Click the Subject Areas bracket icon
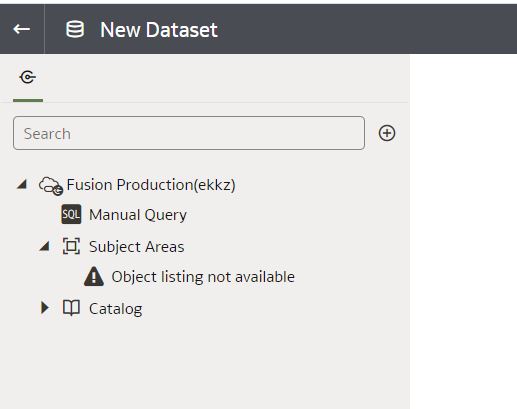The height and width of the screenshot is (409, 517). 71,246
